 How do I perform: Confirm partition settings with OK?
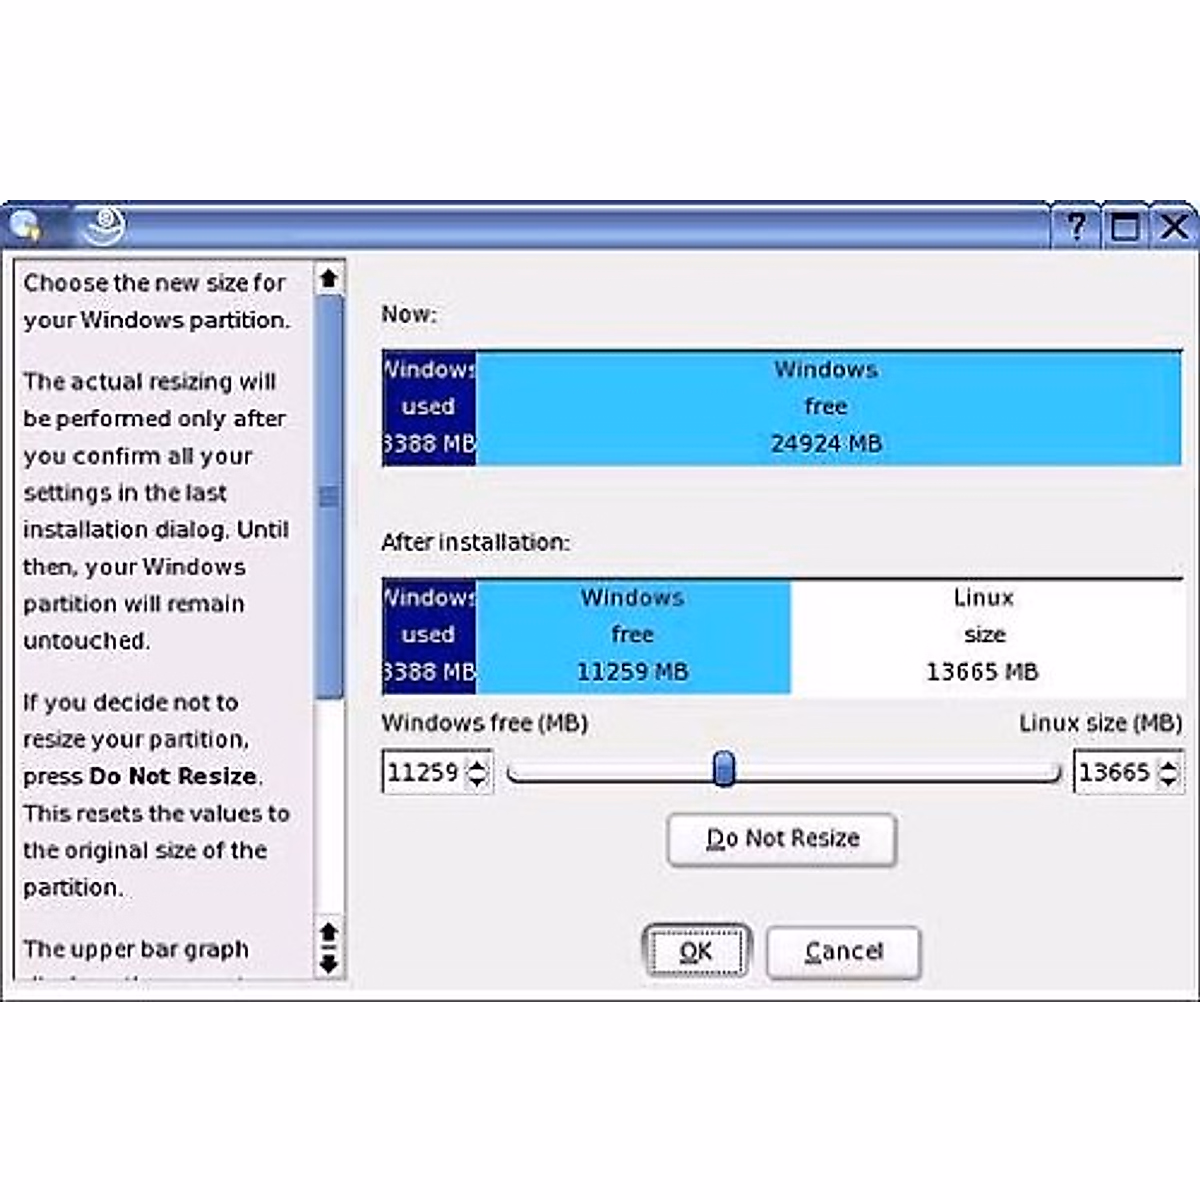[696, 951]
